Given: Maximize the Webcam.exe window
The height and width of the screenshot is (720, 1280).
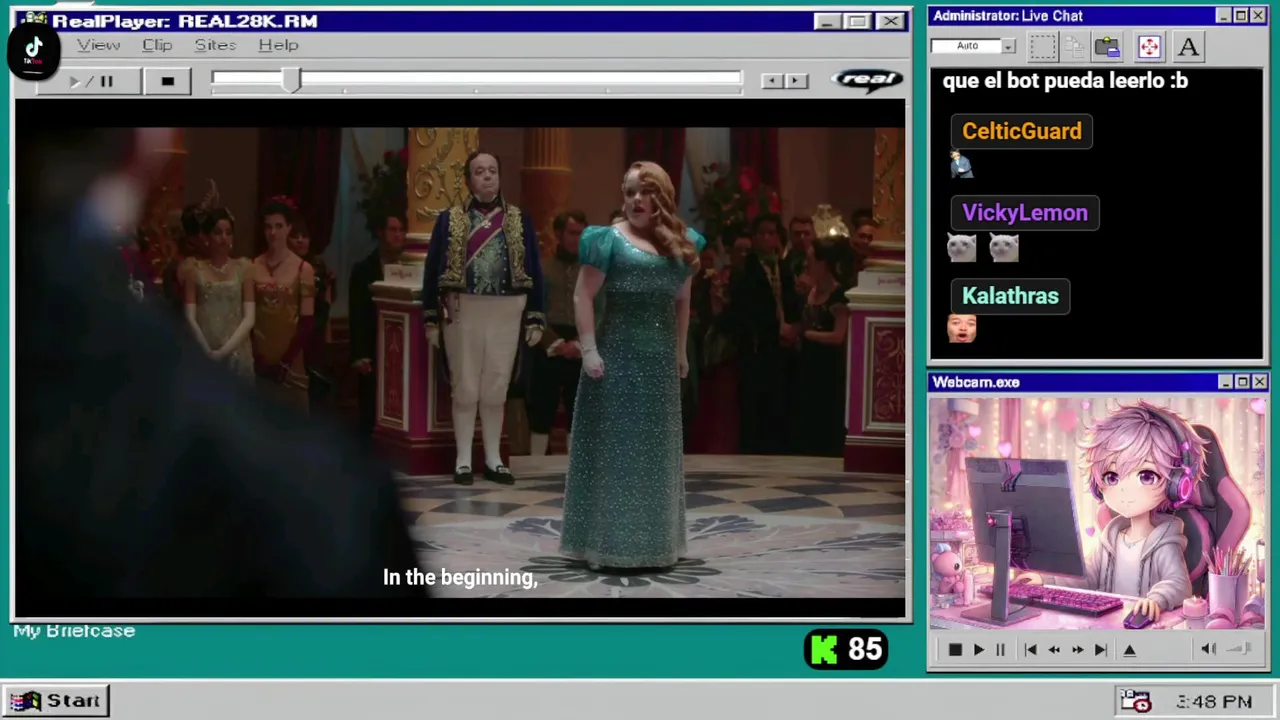Looking at the screenshot, I should coord(1243,382).
